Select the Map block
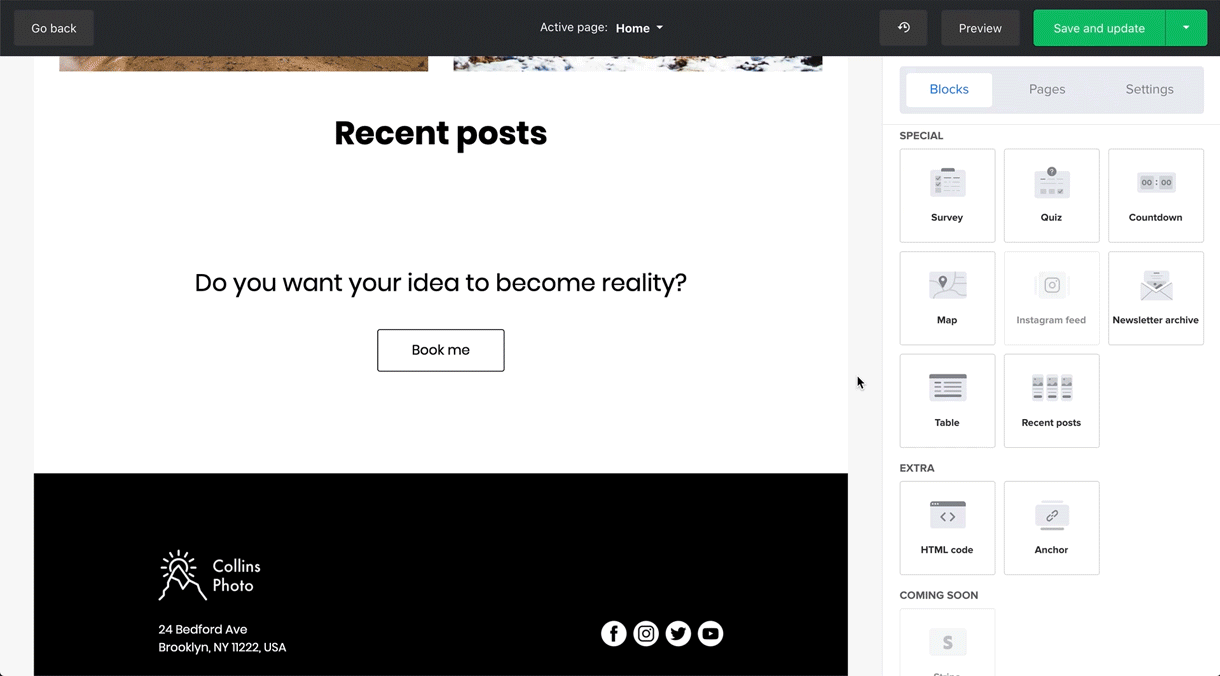The width and height of the screenshot is (1220, 676). point(946,297)
